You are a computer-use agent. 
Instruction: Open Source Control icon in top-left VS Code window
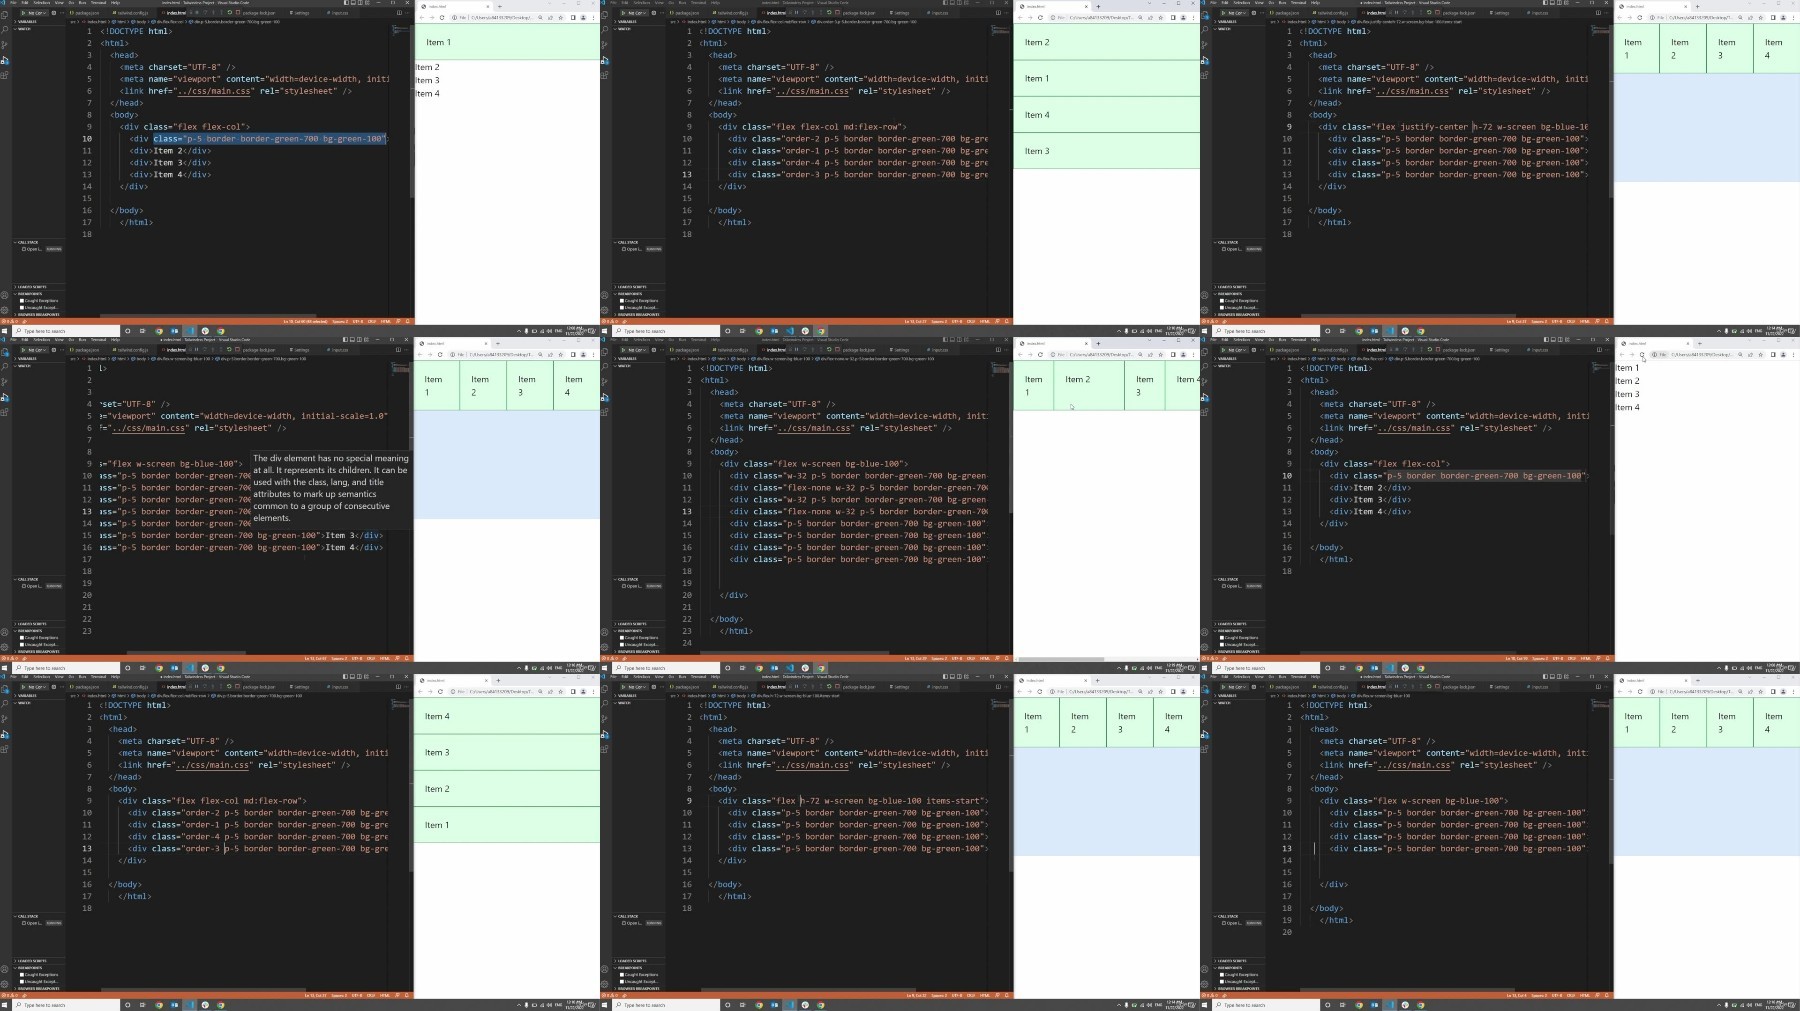pos(5,45)
